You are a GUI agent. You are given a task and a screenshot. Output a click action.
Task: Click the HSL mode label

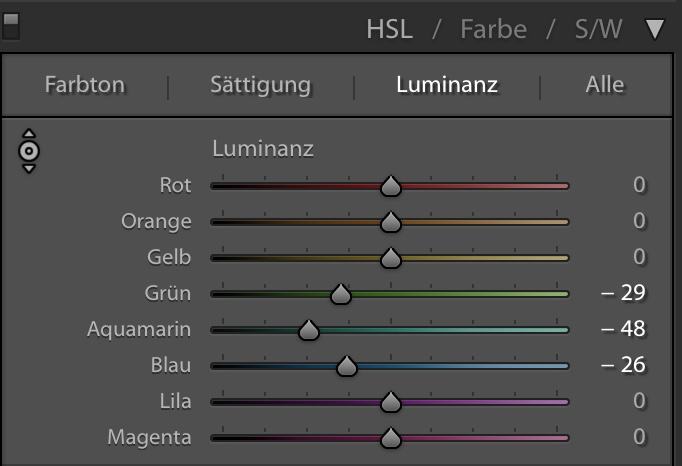[389, 29]
